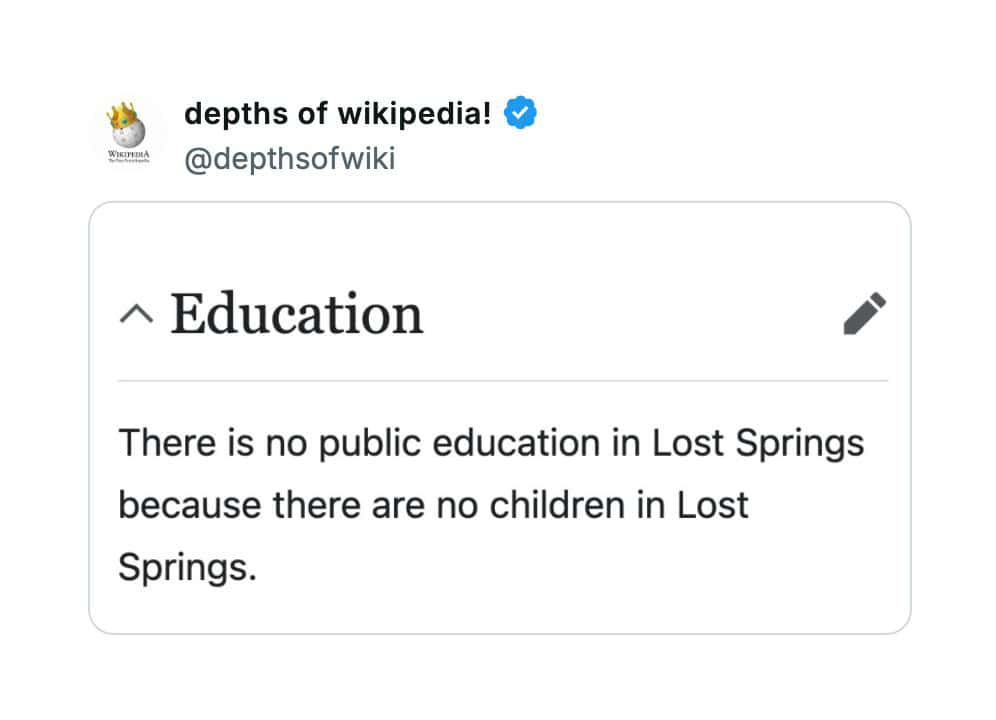Click the 'depths of wikipedia!' display name

(338, 114)
